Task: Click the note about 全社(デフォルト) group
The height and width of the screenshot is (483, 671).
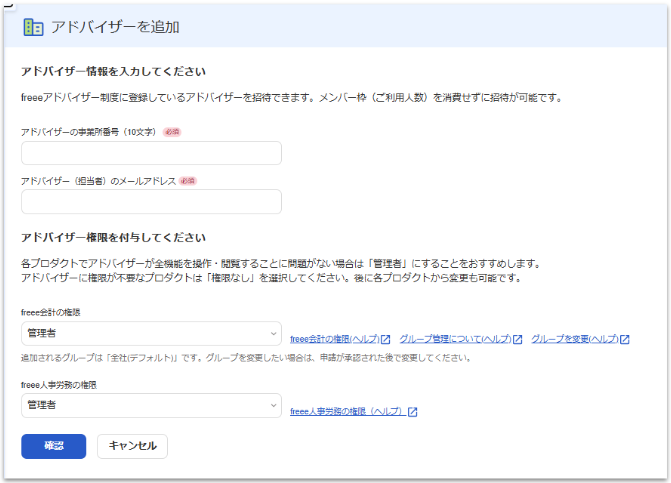Action: point(246,358)
